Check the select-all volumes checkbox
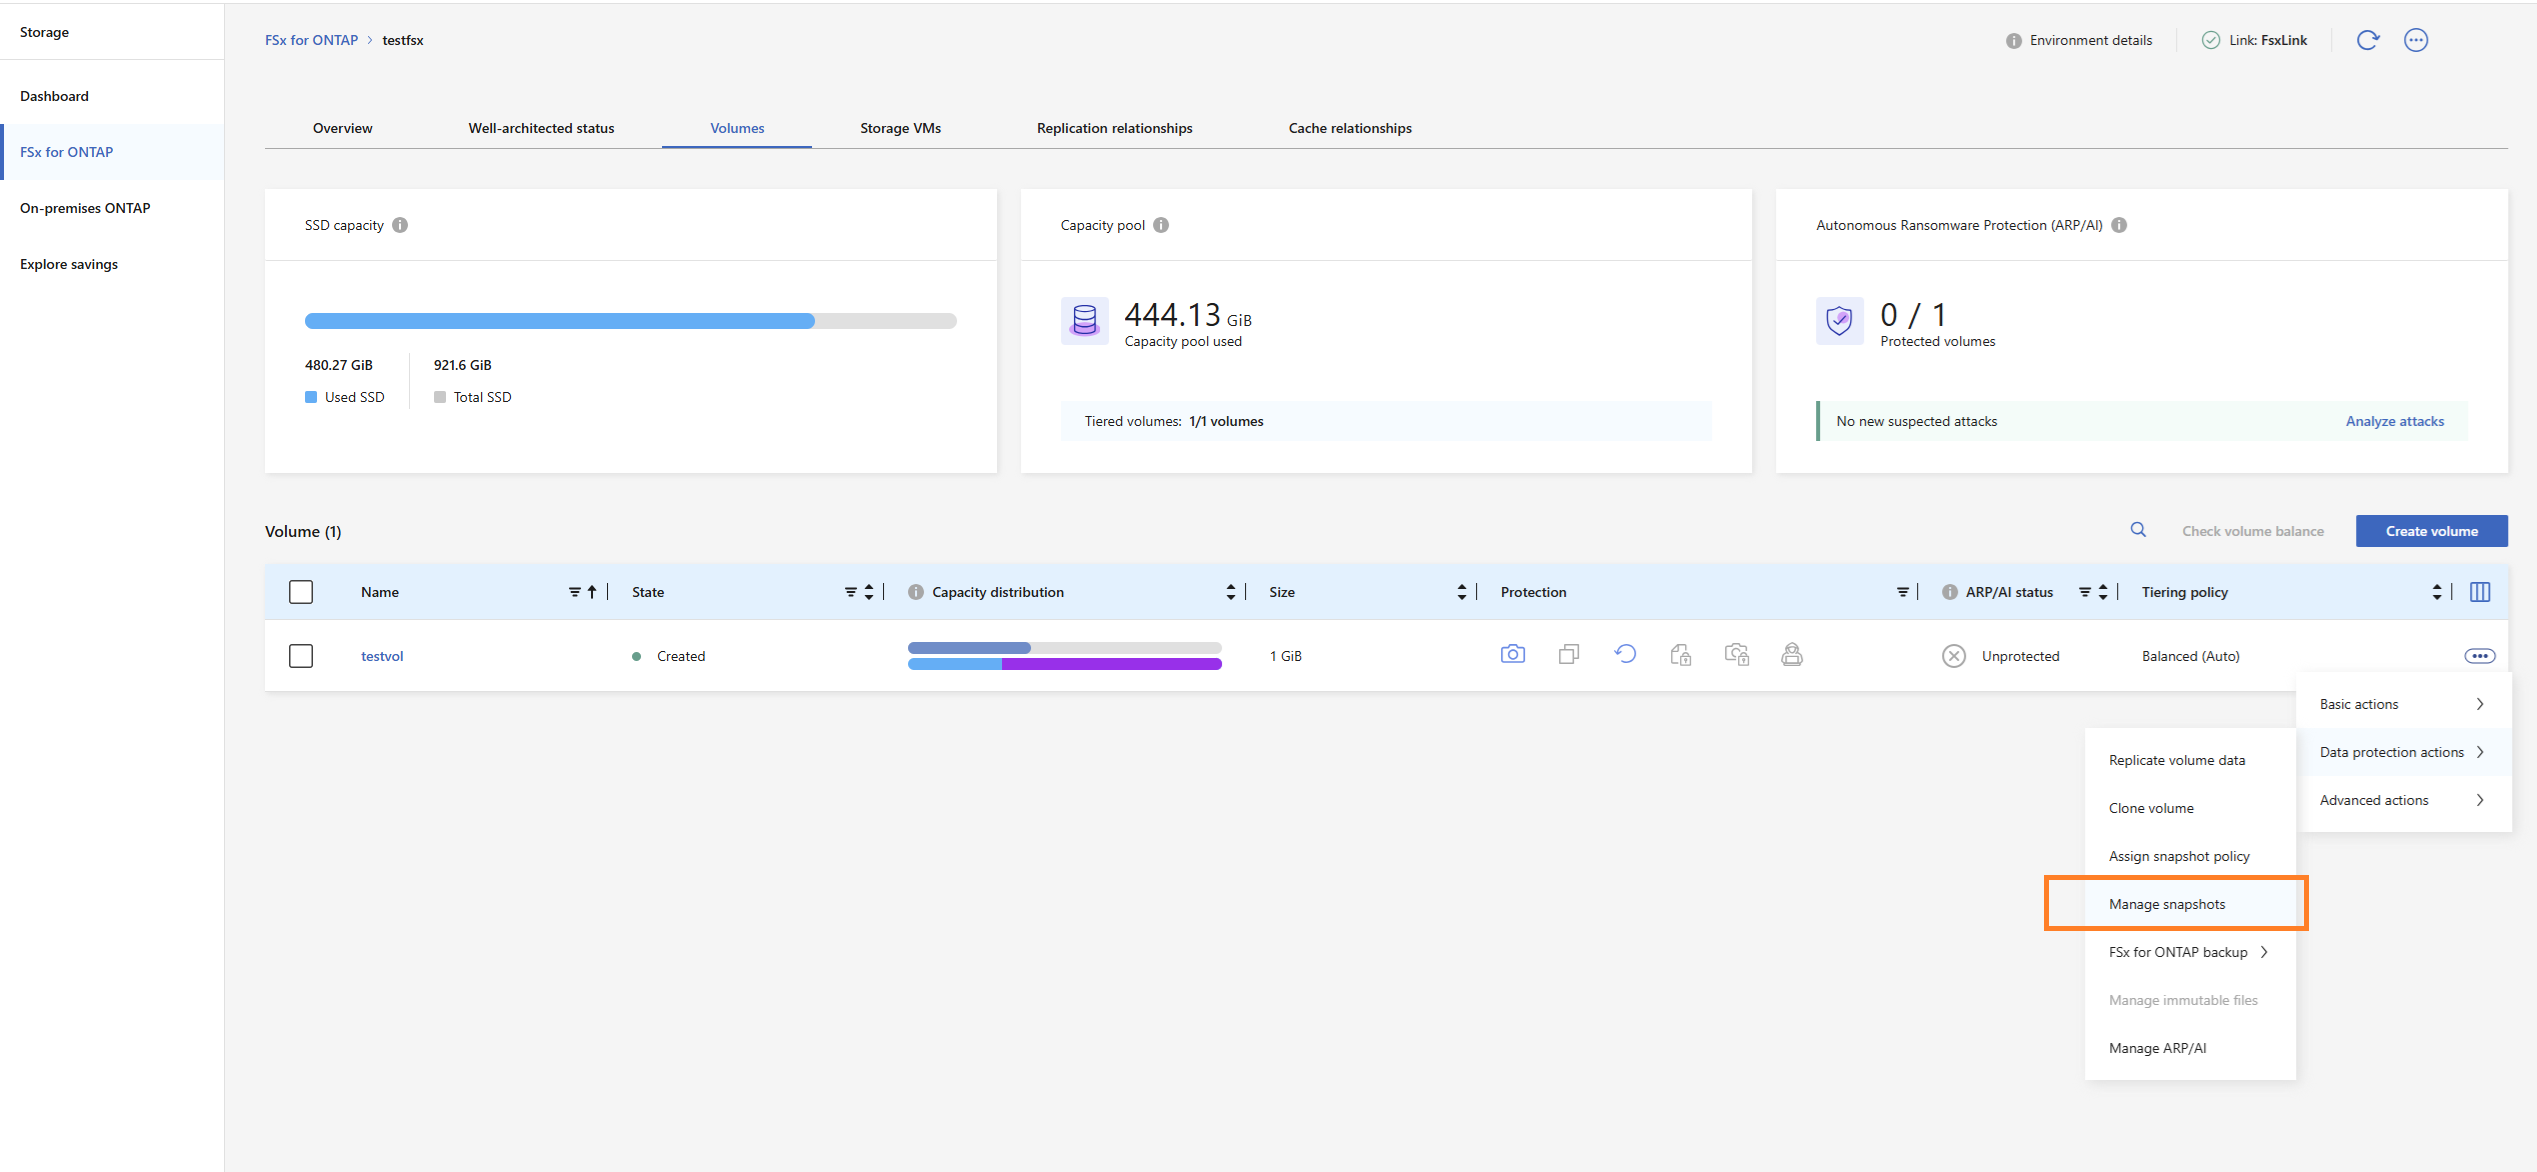Image resolution: width=2537 pixels, height=1172 pixels. 301,592
